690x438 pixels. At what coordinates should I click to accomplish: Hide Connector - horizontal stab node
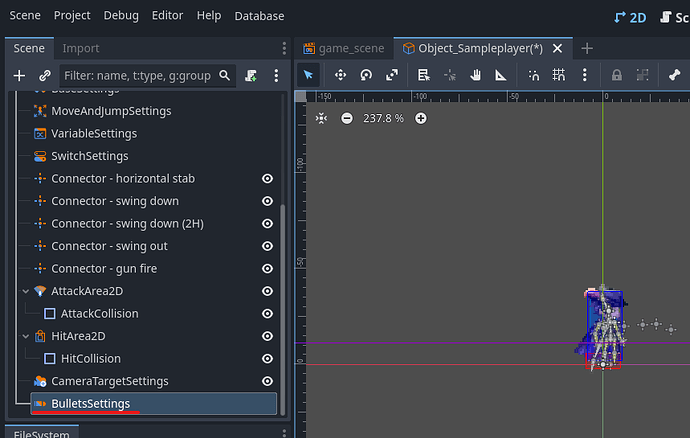pos(268,178)
